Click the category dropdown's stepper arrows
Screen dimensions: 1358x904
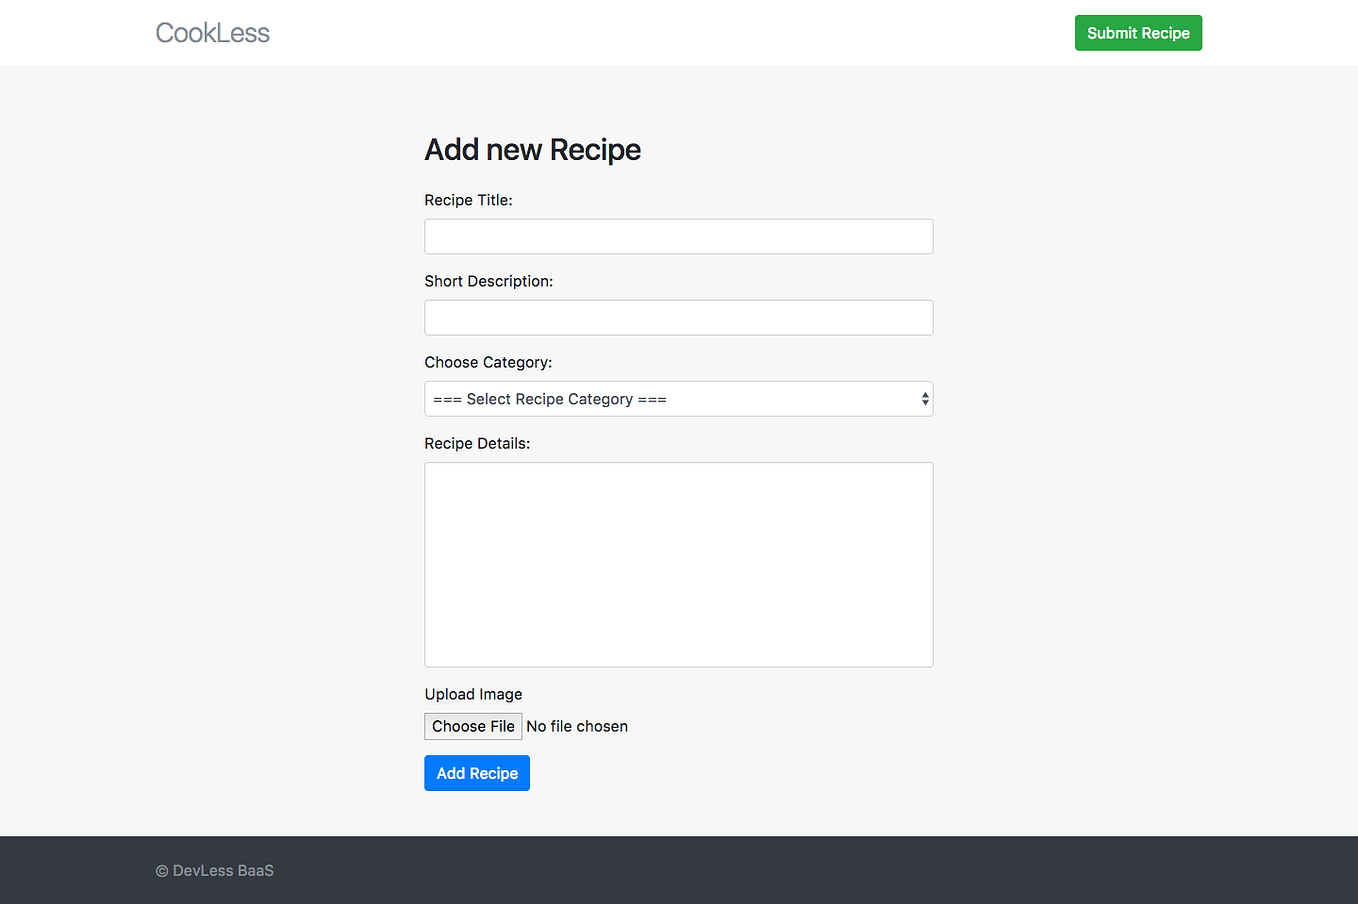coord(923,398)
